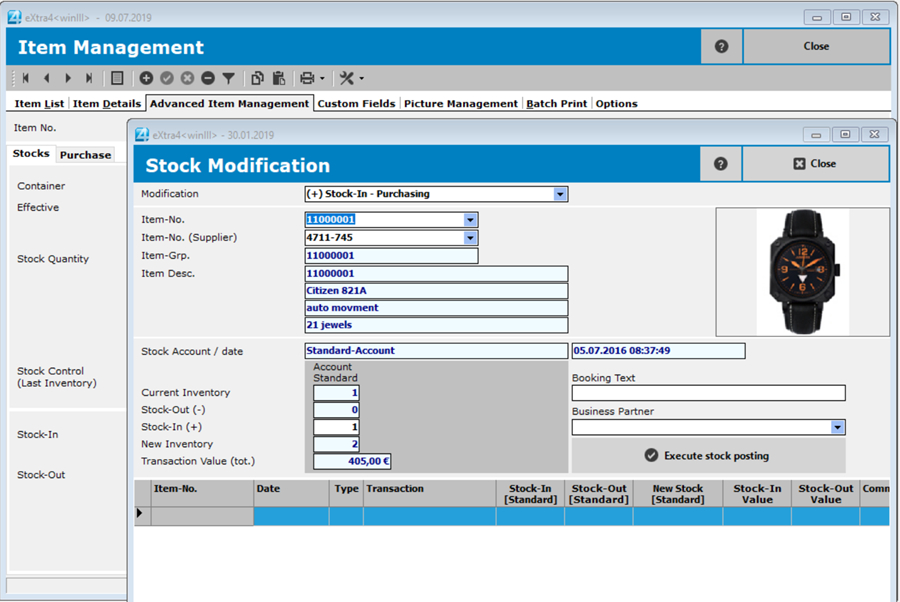
Task: Open the tools wrench menu
Action: (x=347, y=78)
